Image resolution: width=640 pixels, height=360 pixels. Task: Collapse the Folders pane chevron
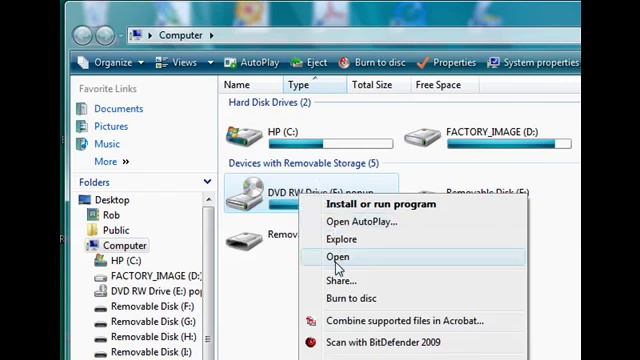coord(207,182)
